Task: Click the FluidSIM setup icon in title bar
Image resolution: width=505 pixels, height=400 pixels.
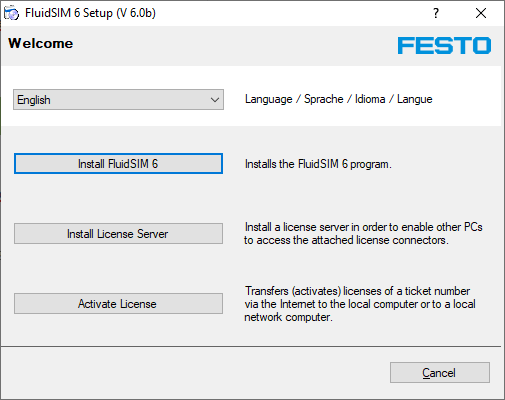Action: [11, 13]
